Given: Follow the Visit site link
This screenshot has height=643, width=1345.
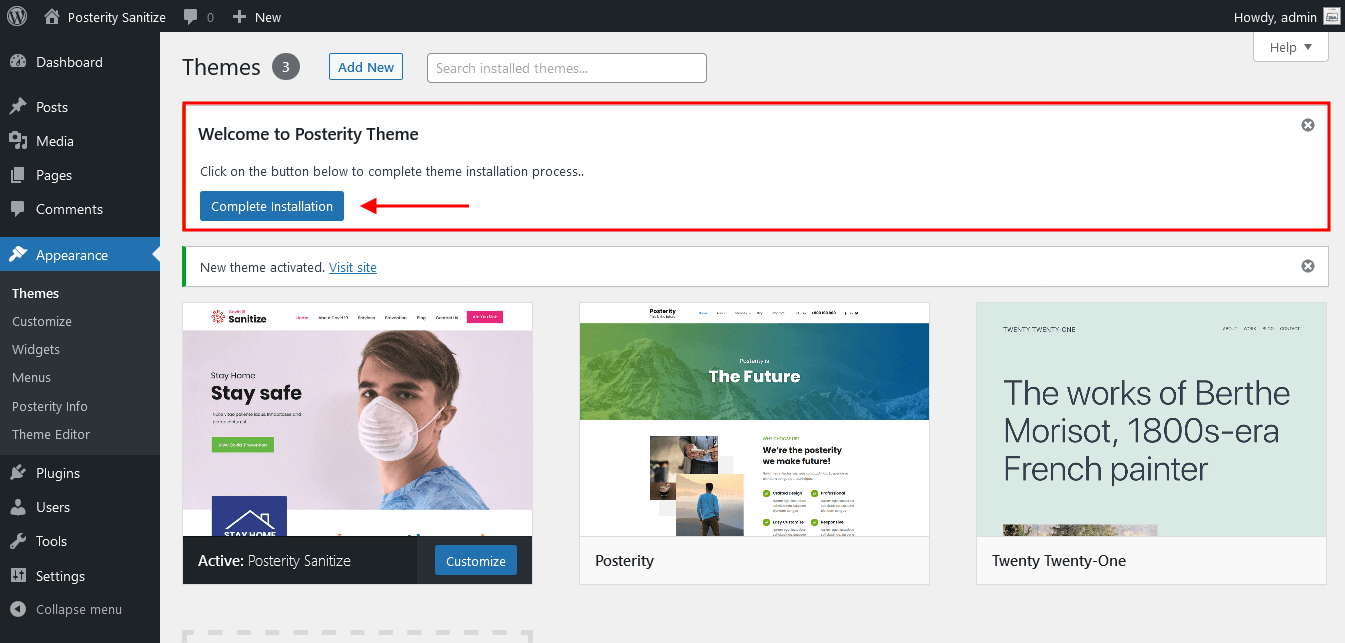Looking at the screenshot, I should (353, 267).
